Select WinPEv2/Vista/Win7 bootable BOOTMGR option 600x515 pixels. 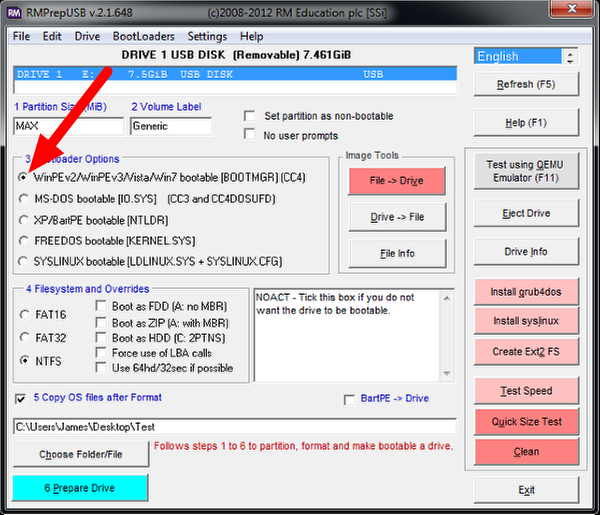pyautogui.click(x=24, y=177)
